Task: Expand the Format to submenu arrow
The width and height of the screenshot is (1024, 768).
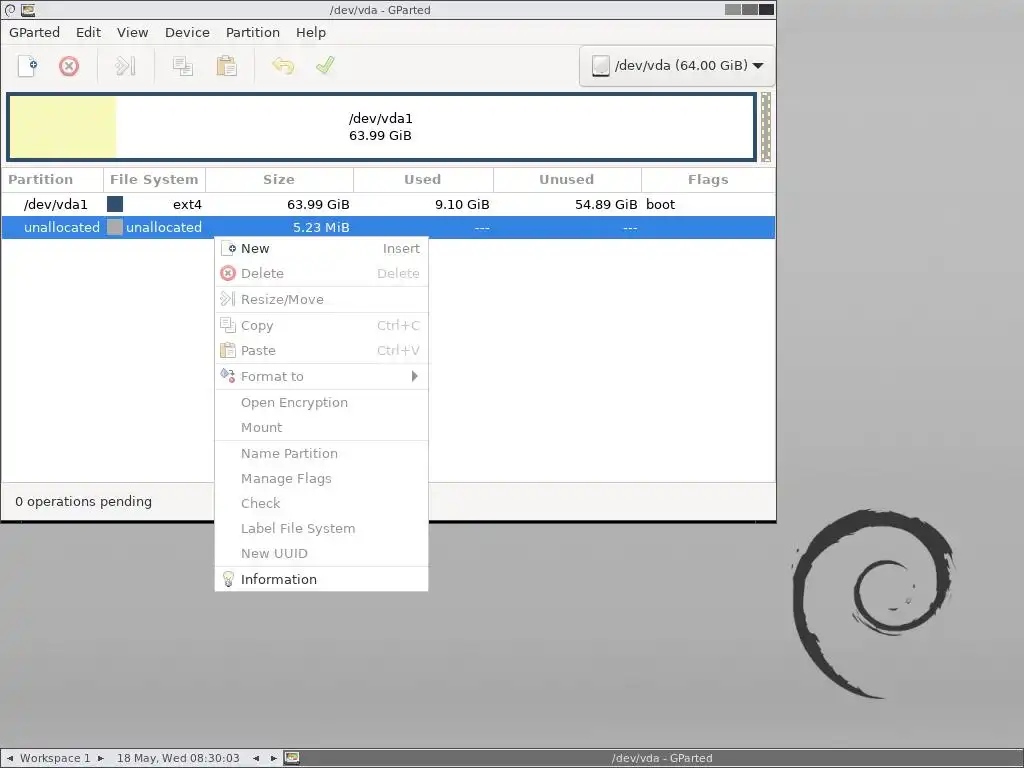Action: pos(414,376)
